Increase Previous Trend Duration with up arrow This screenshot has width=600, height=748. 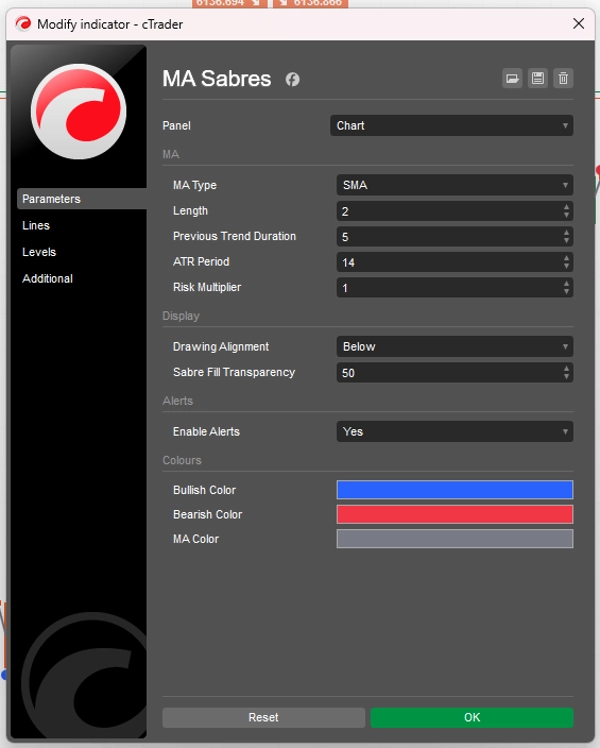(566, 233)
